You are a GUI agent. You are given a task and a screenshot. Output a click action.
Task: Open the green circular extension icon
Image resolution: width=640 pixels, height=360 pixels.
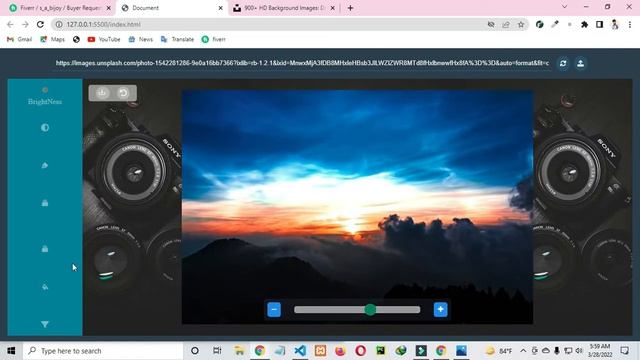point(540,24)
